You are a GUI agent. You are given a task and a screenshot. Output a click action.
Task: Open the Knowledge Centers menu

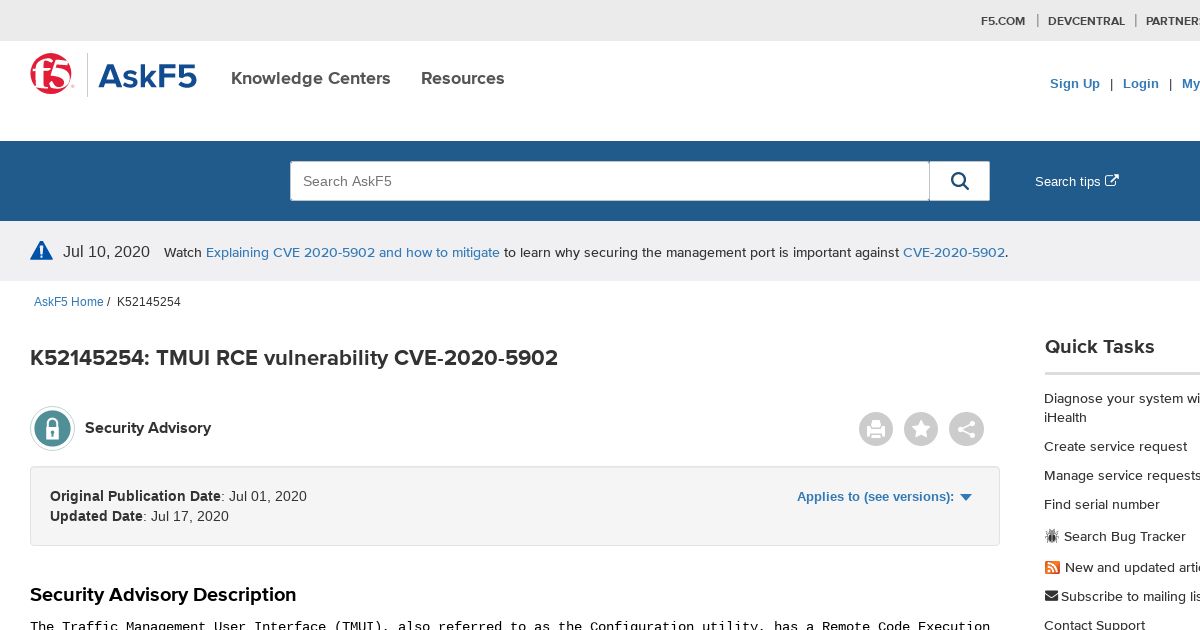click(311, 78)
